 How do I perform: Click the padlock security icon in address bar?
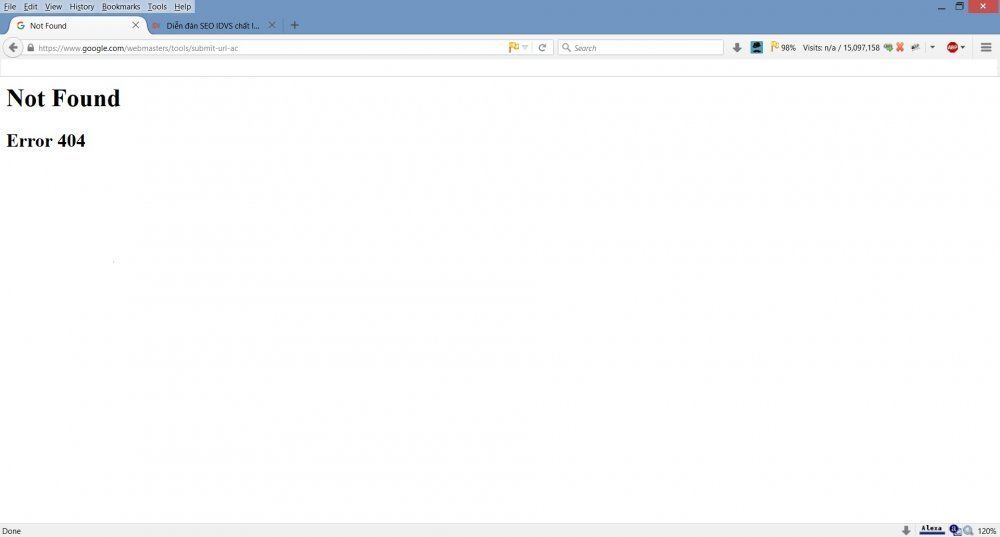coord(30,48)
